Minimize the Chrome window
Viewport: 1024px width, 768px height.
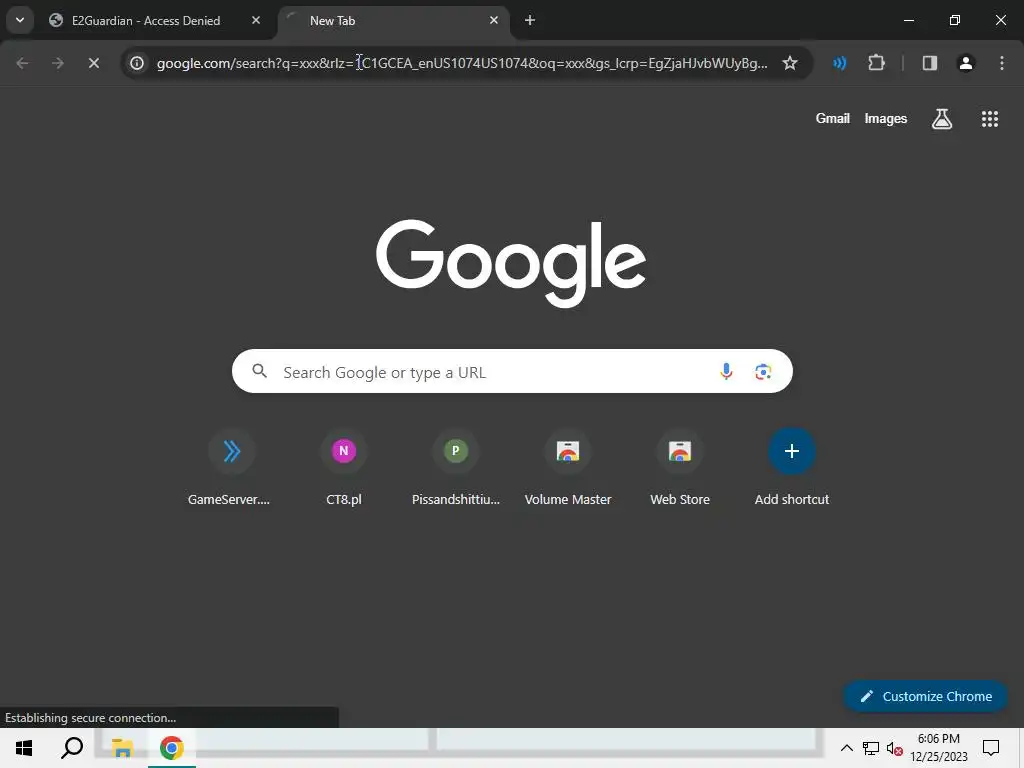(908, 20)
